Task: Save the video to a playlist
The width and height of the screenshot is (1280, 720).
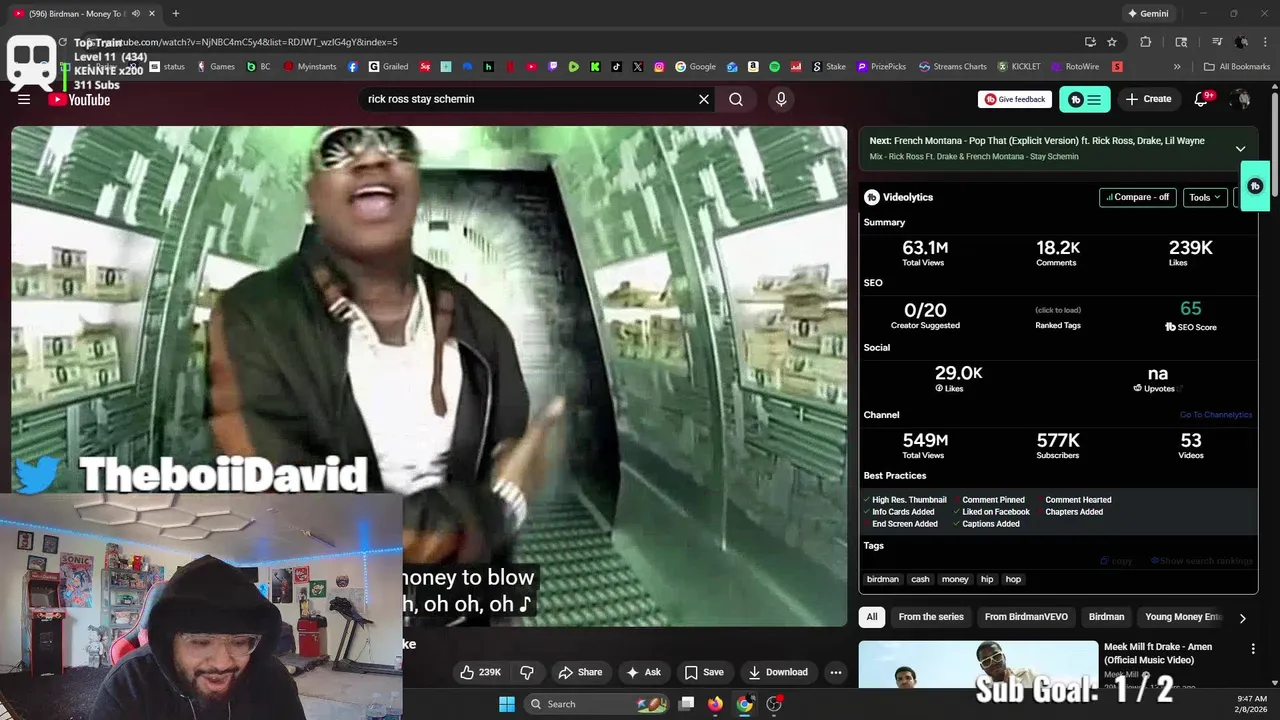Action: click(704, 672)
